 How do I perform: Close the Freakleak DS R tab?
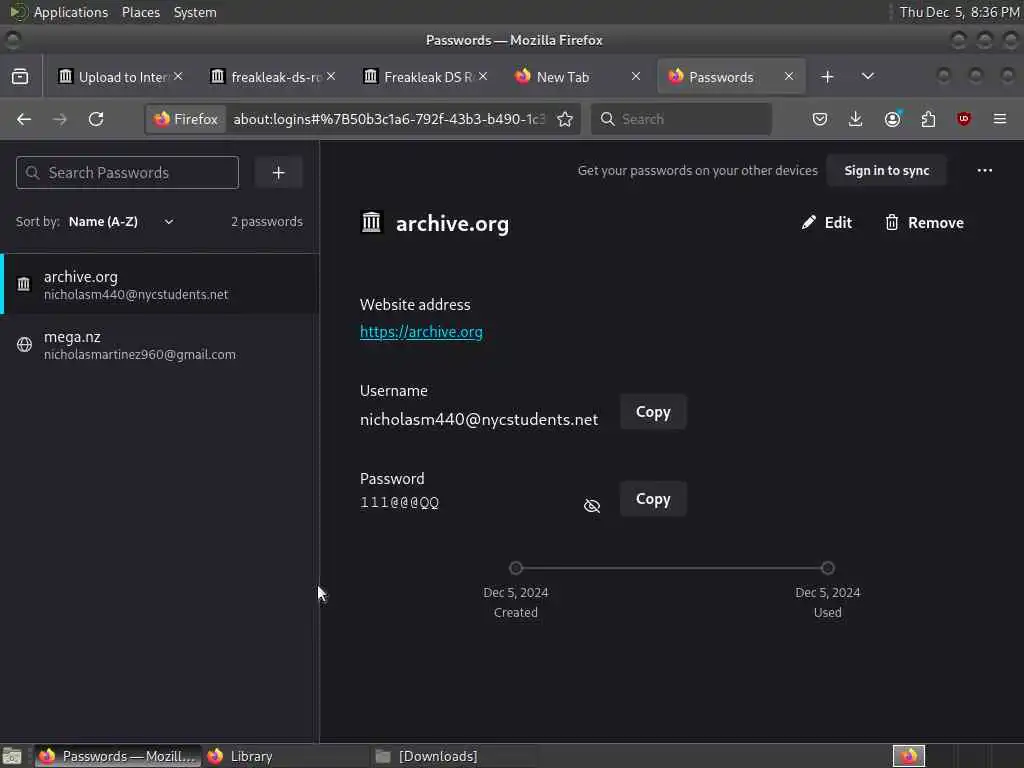click(x=483, y=76)
